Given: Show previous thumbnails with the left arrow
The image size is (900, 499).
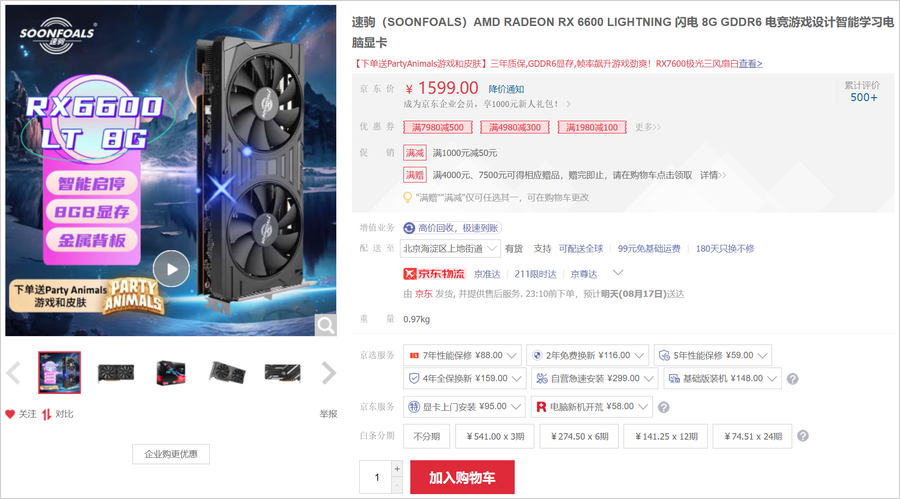Looking at the screenshot, I should click(x=13, y=373).
